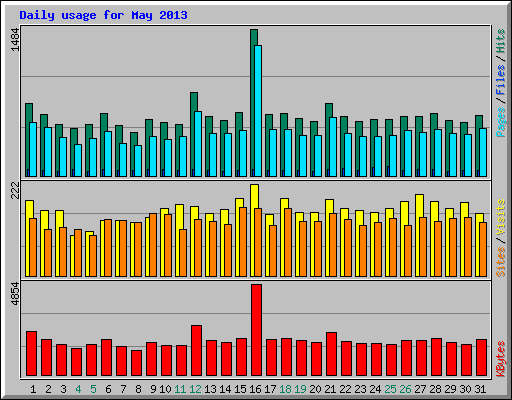
Task: Click day 21 on the x-axis
Action: (330, 389)
